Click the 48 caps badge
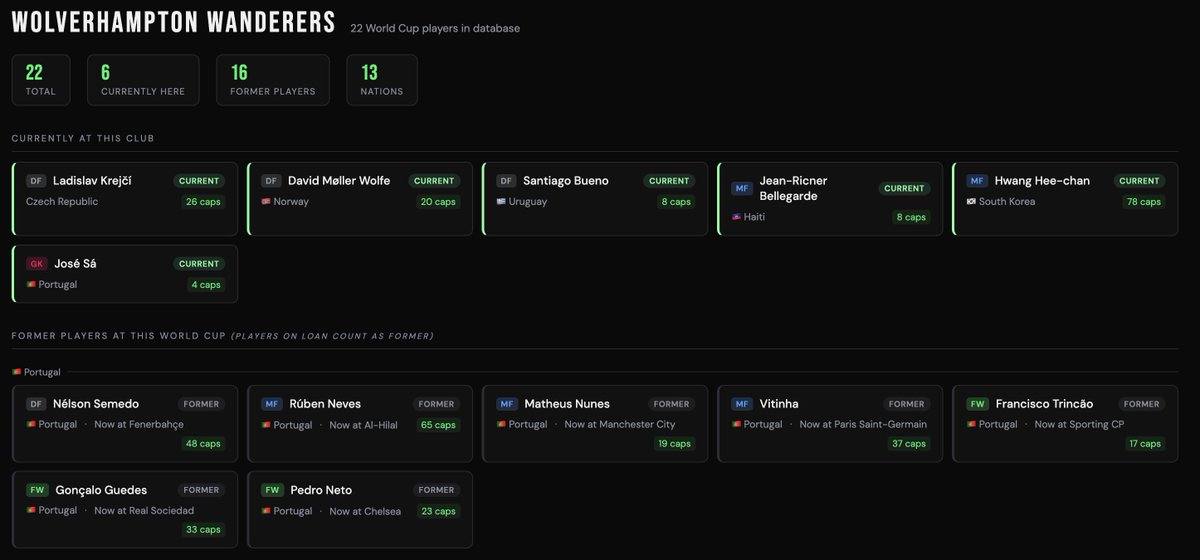Image resolution: width=1200 pixels, height=560 pixels. pyautogui.click(x=204, y=443)
